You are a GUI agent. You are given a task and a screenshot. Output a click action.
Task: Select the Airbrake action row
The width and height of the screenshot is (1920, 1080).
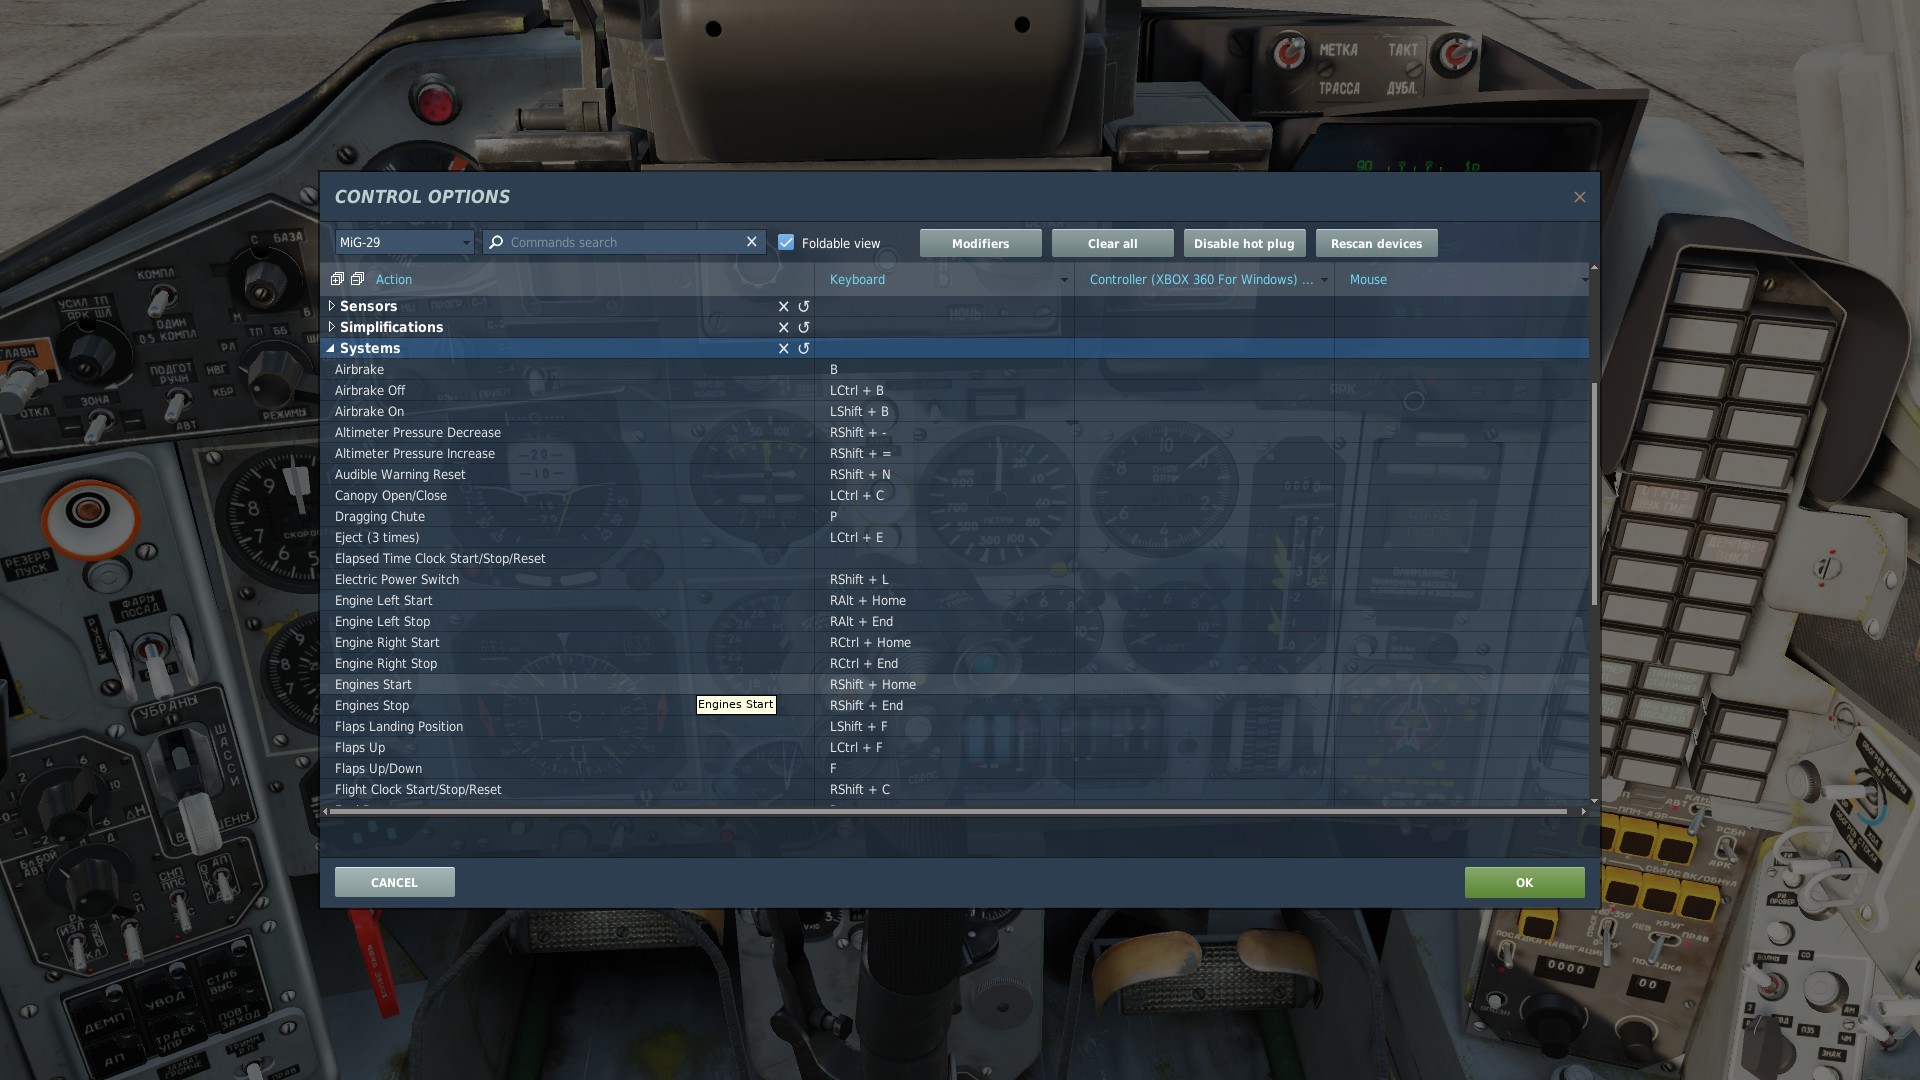(x=954, y=370)
